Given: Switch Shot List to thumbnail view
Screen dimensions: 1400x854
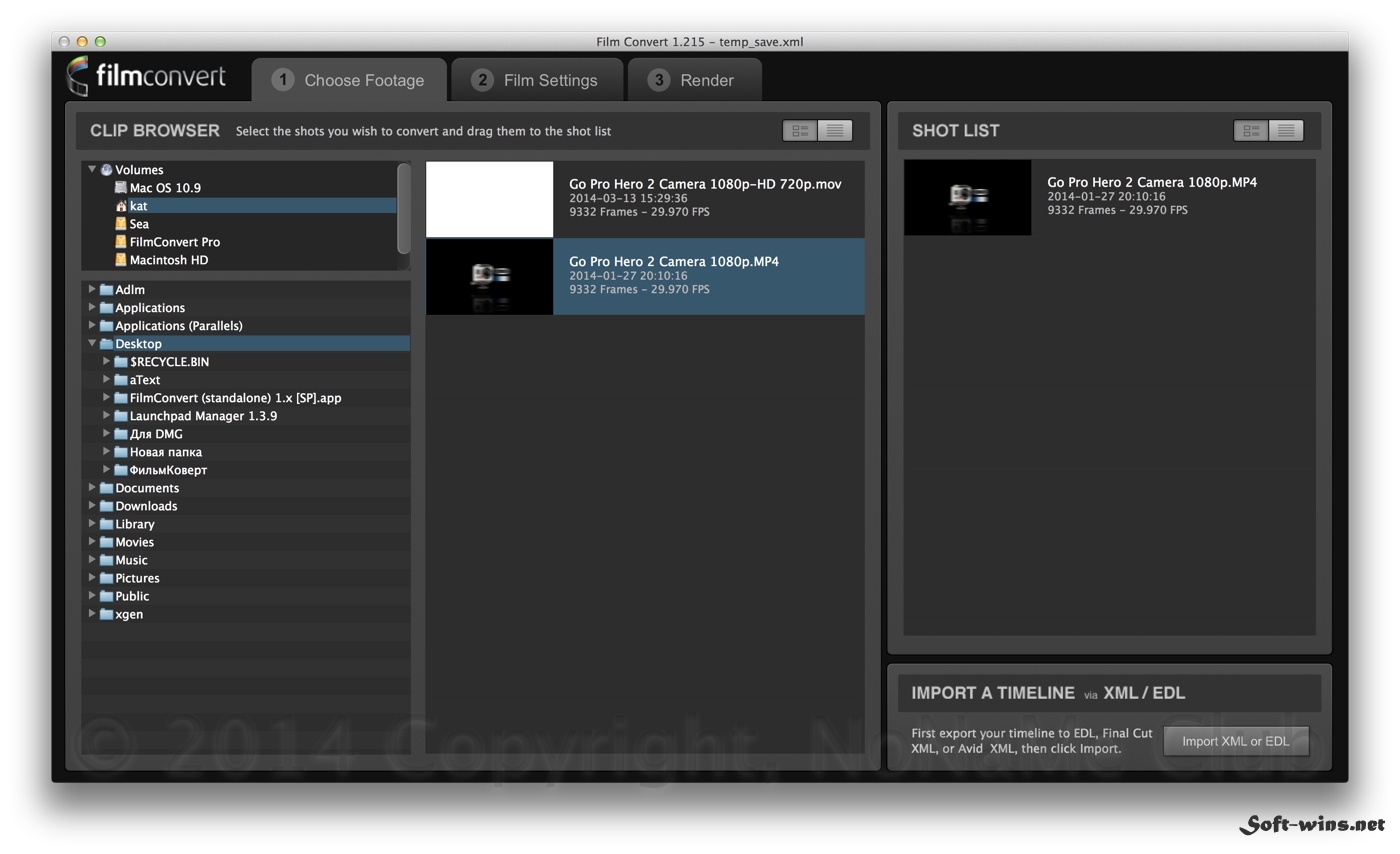Looking at the screenshot, I should pos(1251,130).
